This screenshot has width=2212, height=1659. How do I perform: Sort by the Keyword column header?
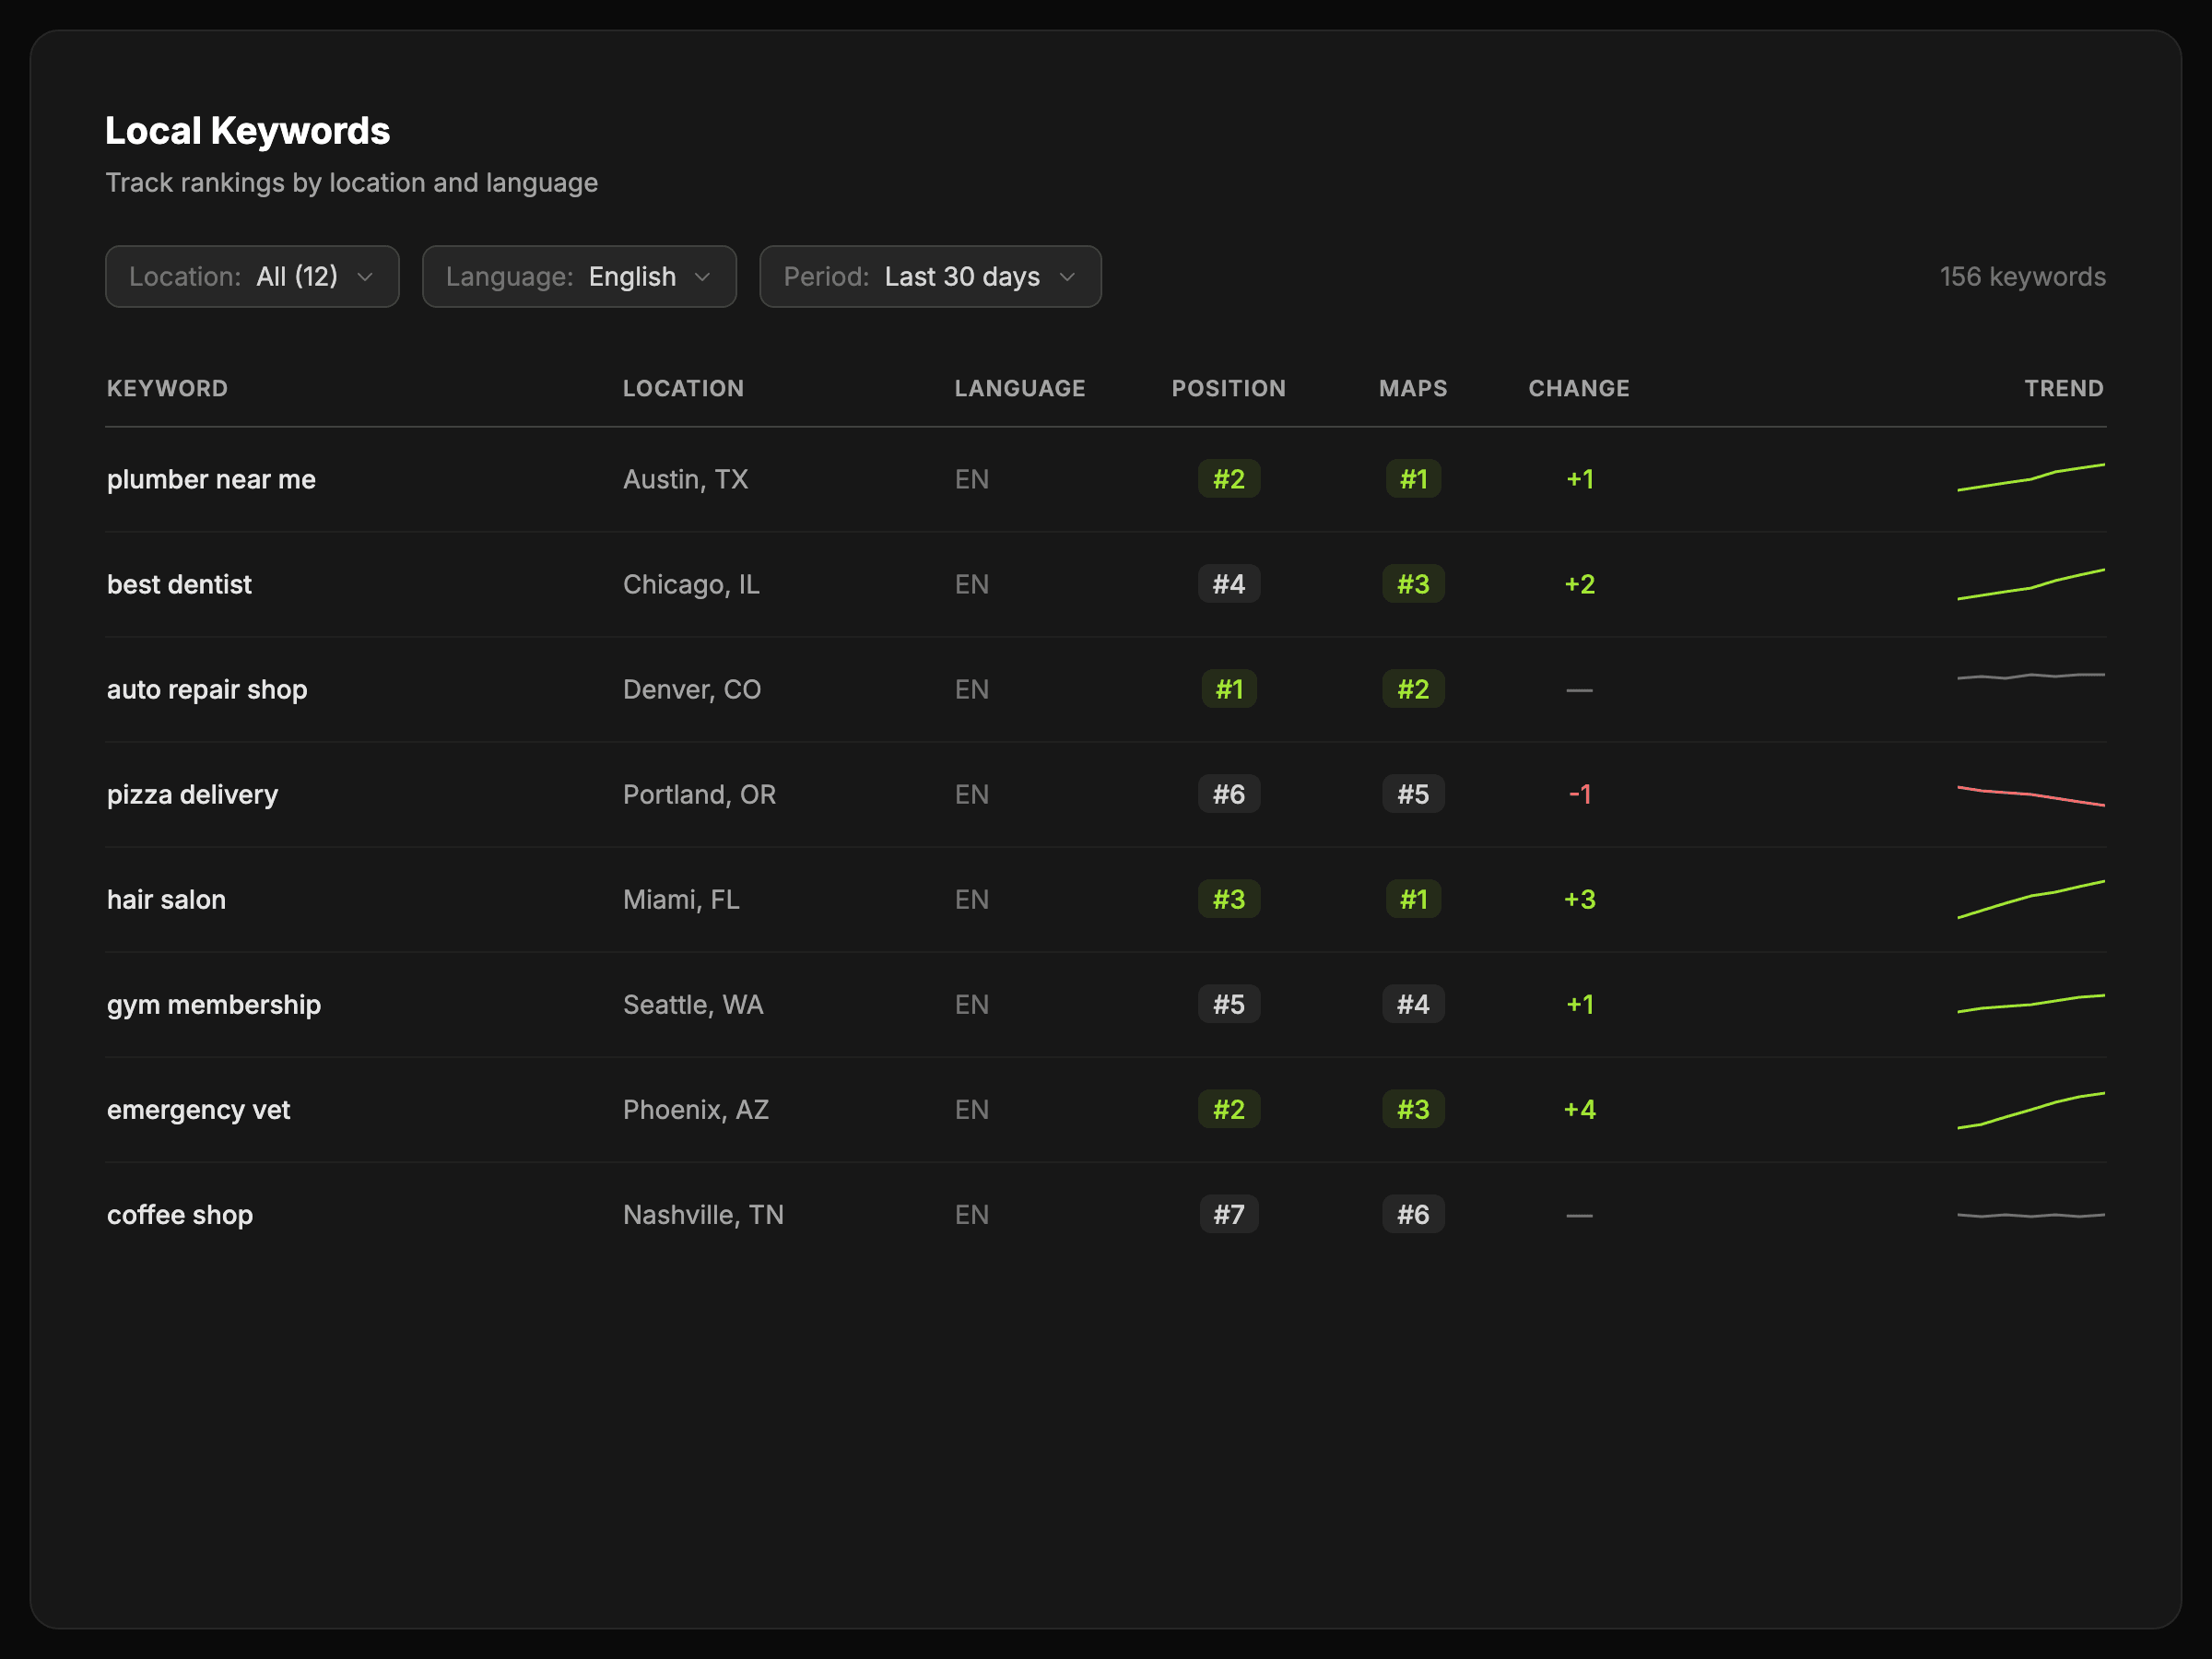tap(167, 388)
